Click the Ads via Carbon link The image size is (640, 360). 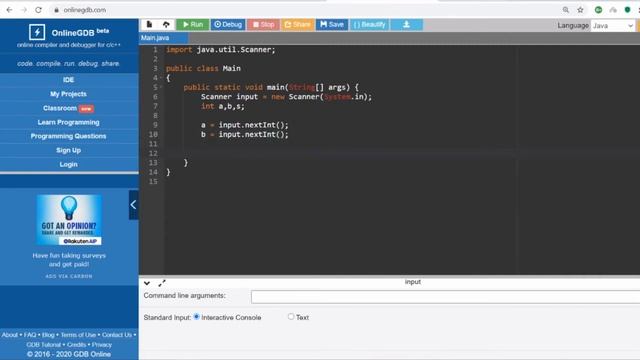pos(69,276)
